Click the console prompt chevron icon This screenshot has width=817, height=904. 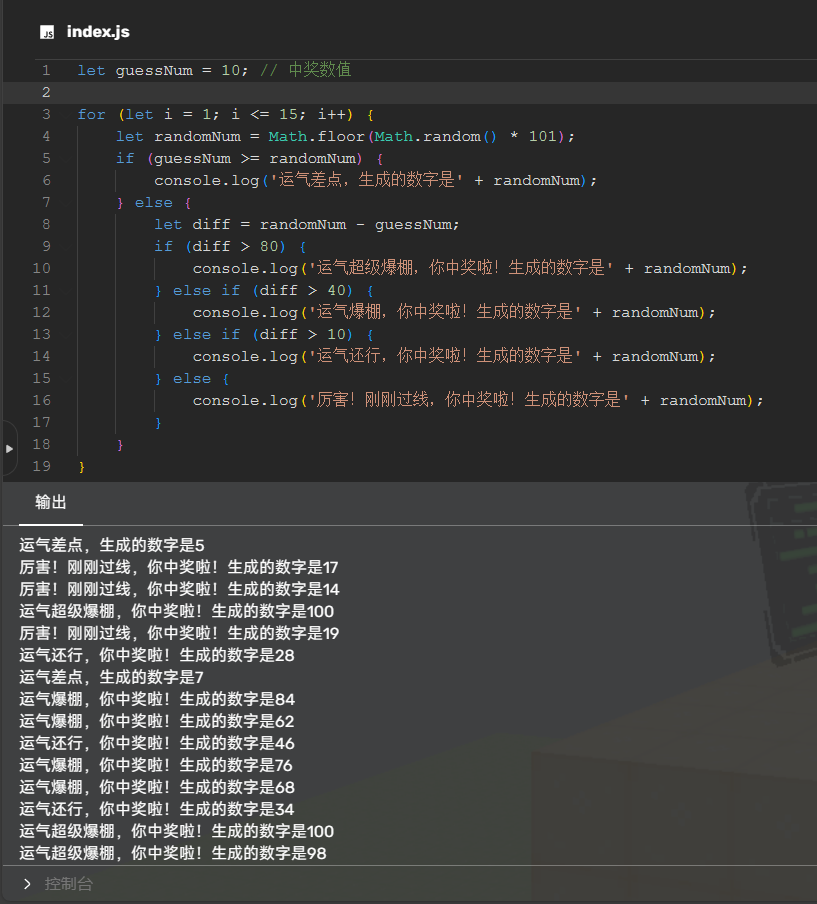point(27,884)
